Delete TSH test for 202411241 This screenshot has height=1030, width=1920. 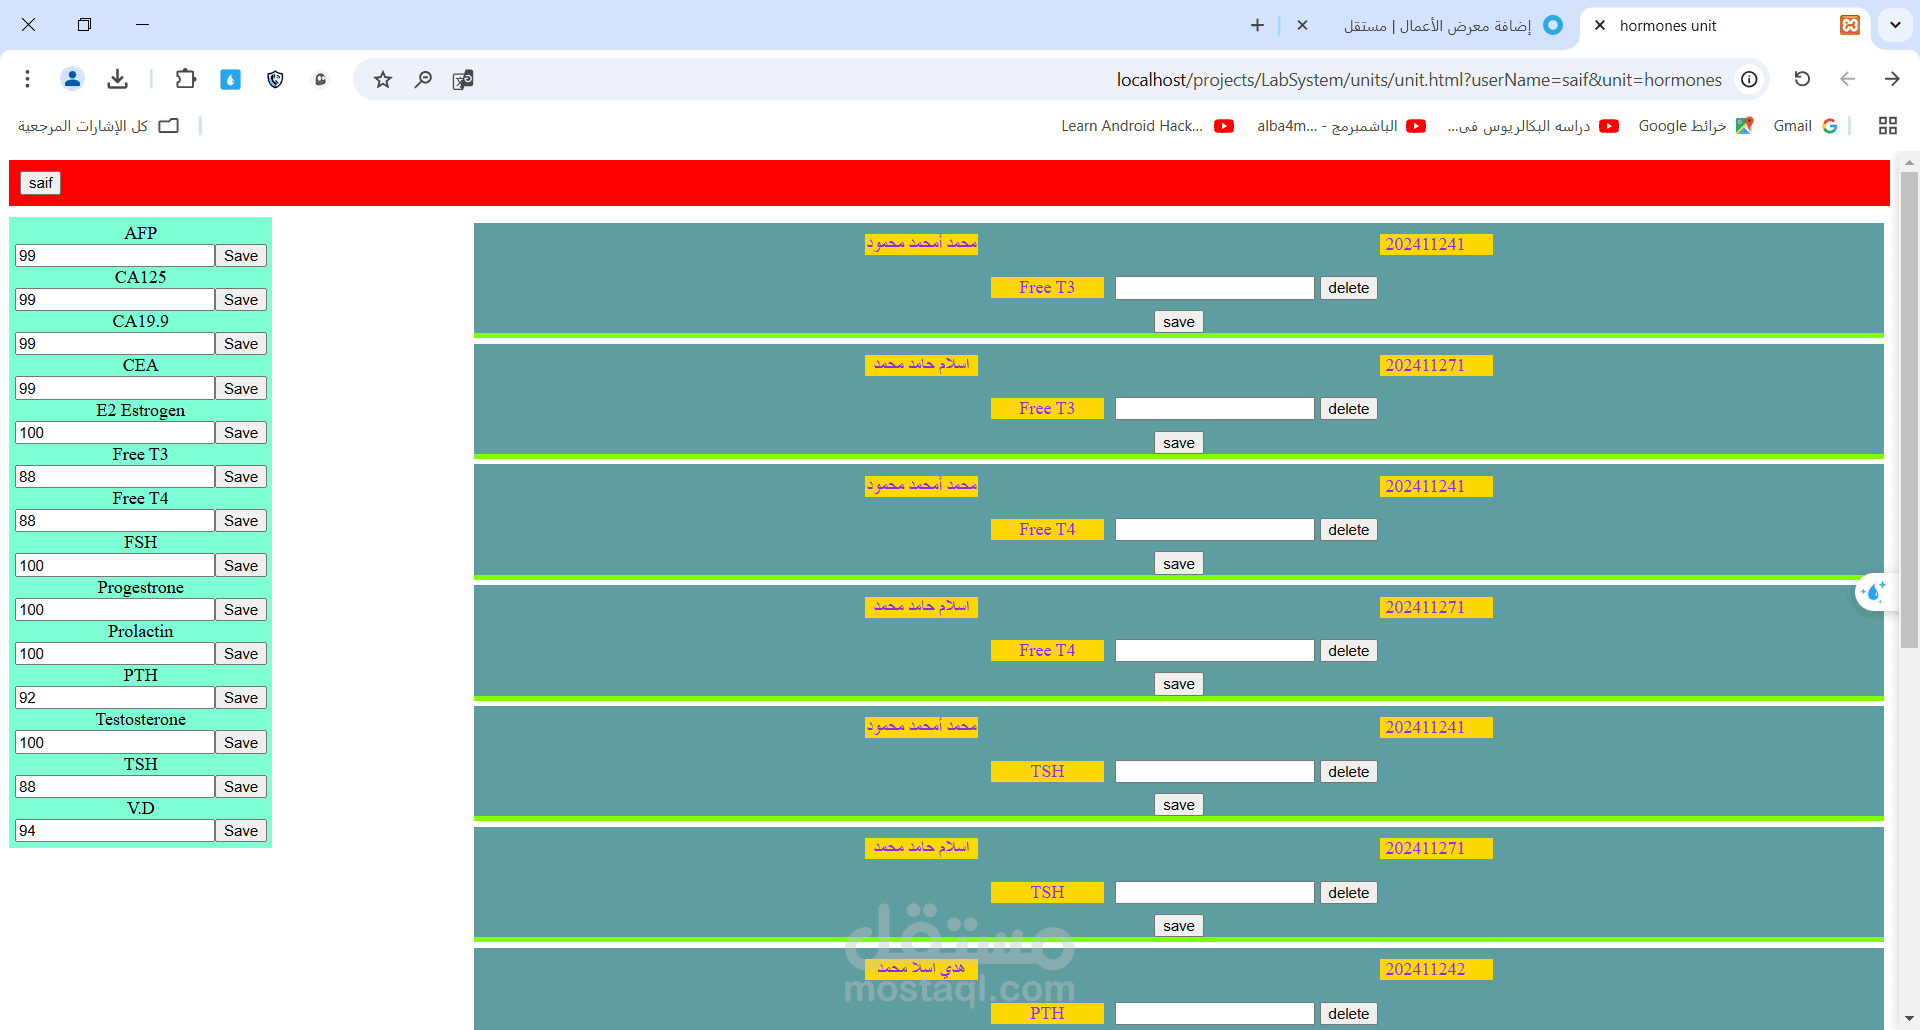click(x=1349, y=772)
